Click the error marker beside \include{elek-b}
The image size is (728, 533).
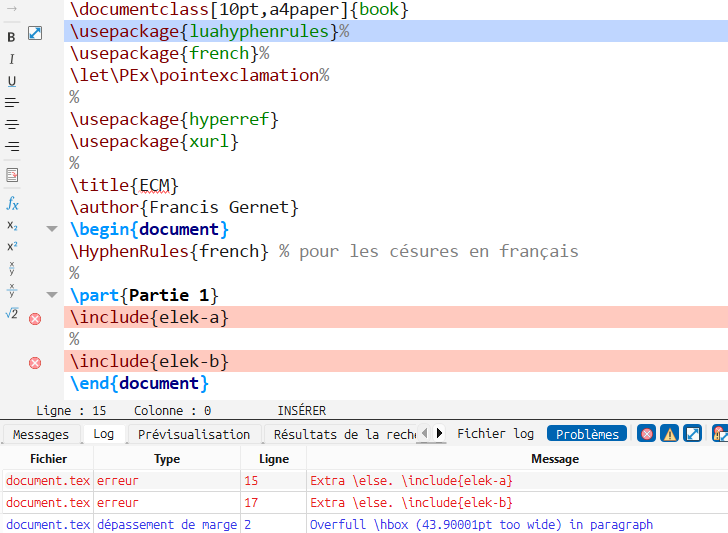pyautogui.click(x=35, y=363)
